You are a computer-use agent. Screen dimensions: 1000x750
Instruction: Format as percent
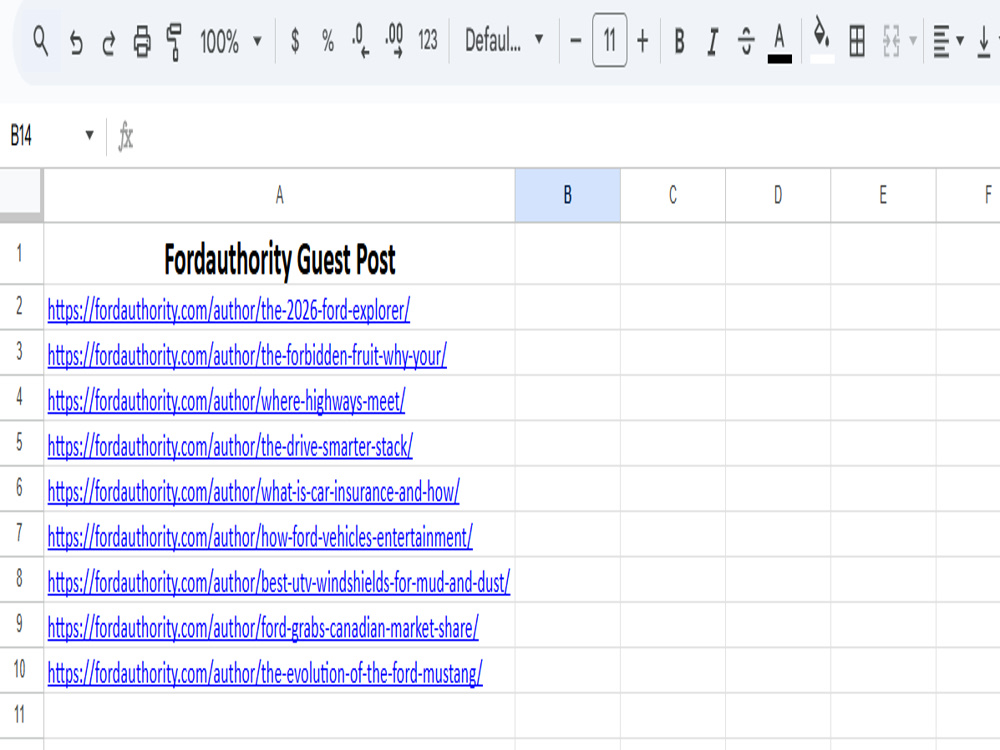(328, 41)
